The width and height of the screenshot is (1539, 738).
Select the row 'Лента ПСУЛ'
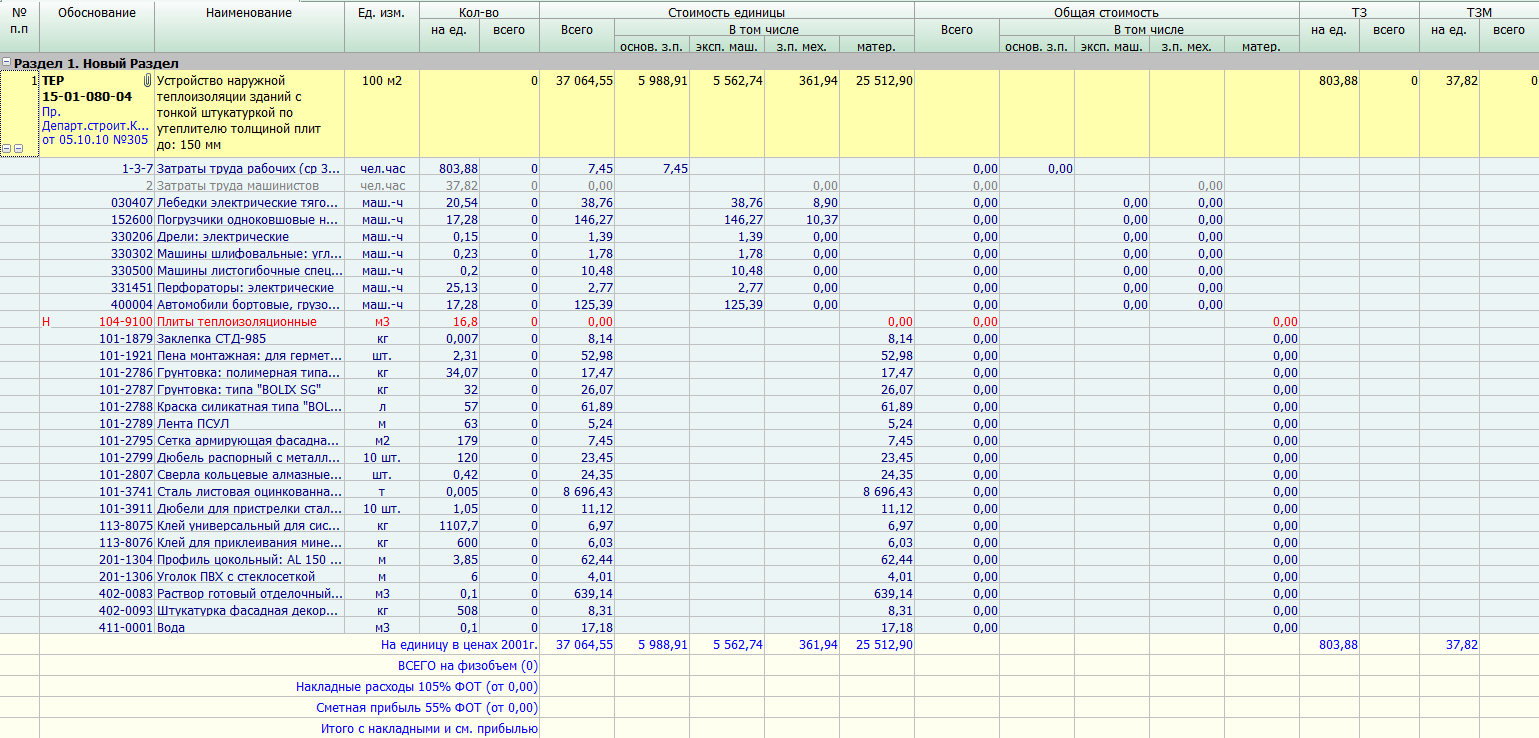coord(769,423)
